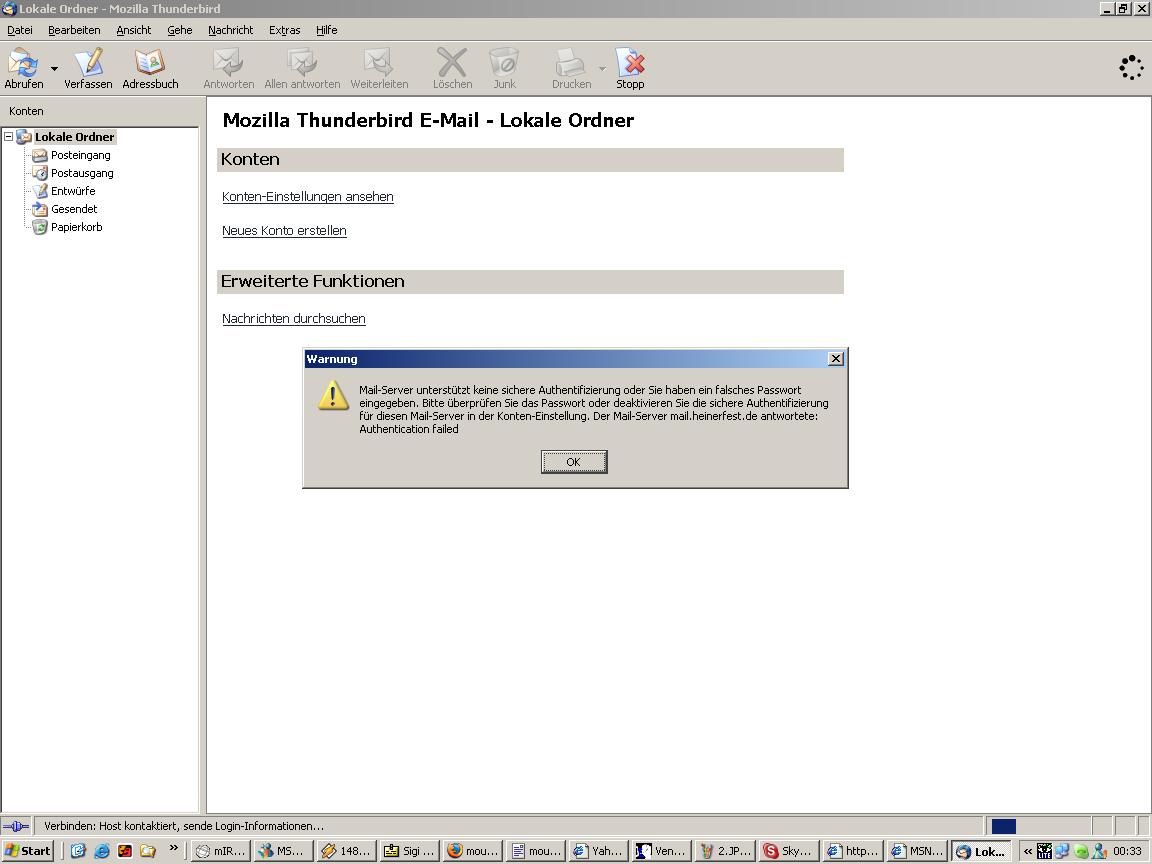The image size is (1152, 864).
Task: Click the Drucken print icon
Action: pos(571,68)
